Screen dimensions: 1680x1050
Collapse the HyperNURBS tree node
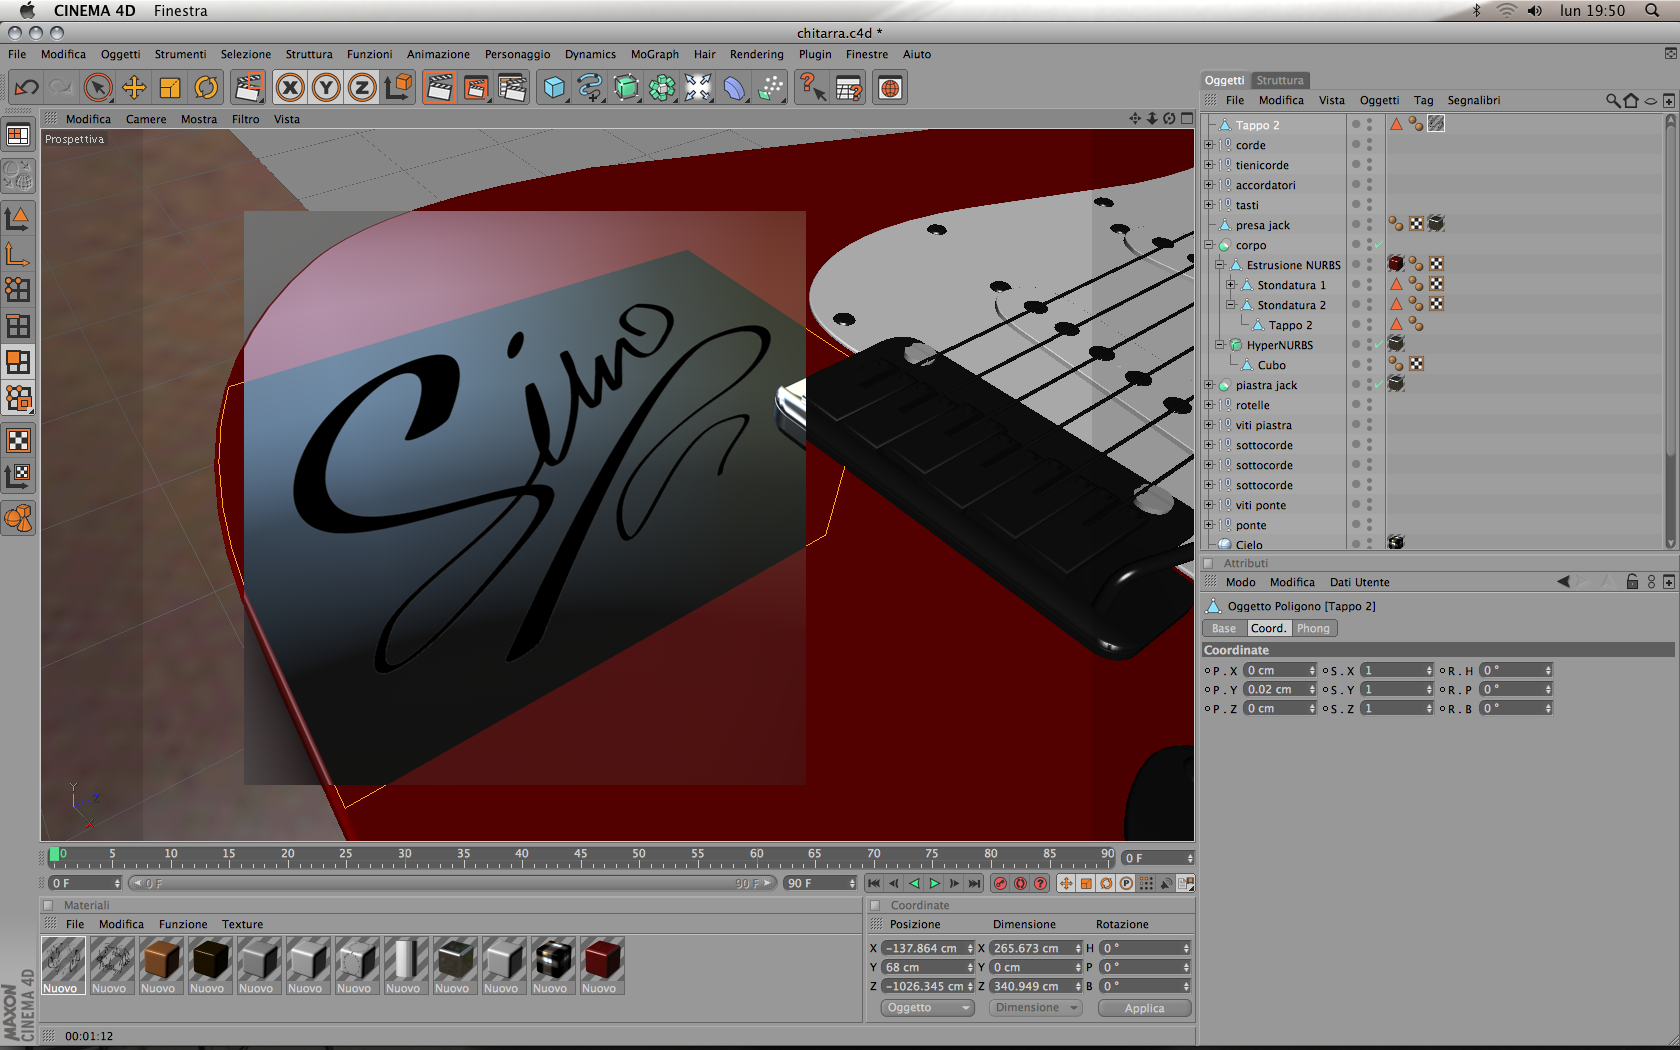pos(1219,345)
